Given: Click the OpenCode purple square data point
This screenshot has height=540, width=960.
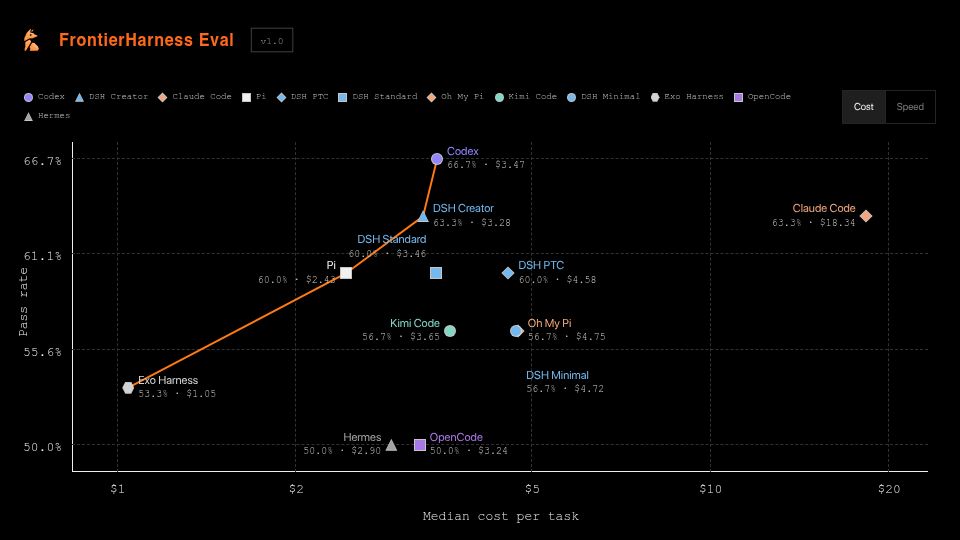Looking at the screenshot, I should coord(420,445).
